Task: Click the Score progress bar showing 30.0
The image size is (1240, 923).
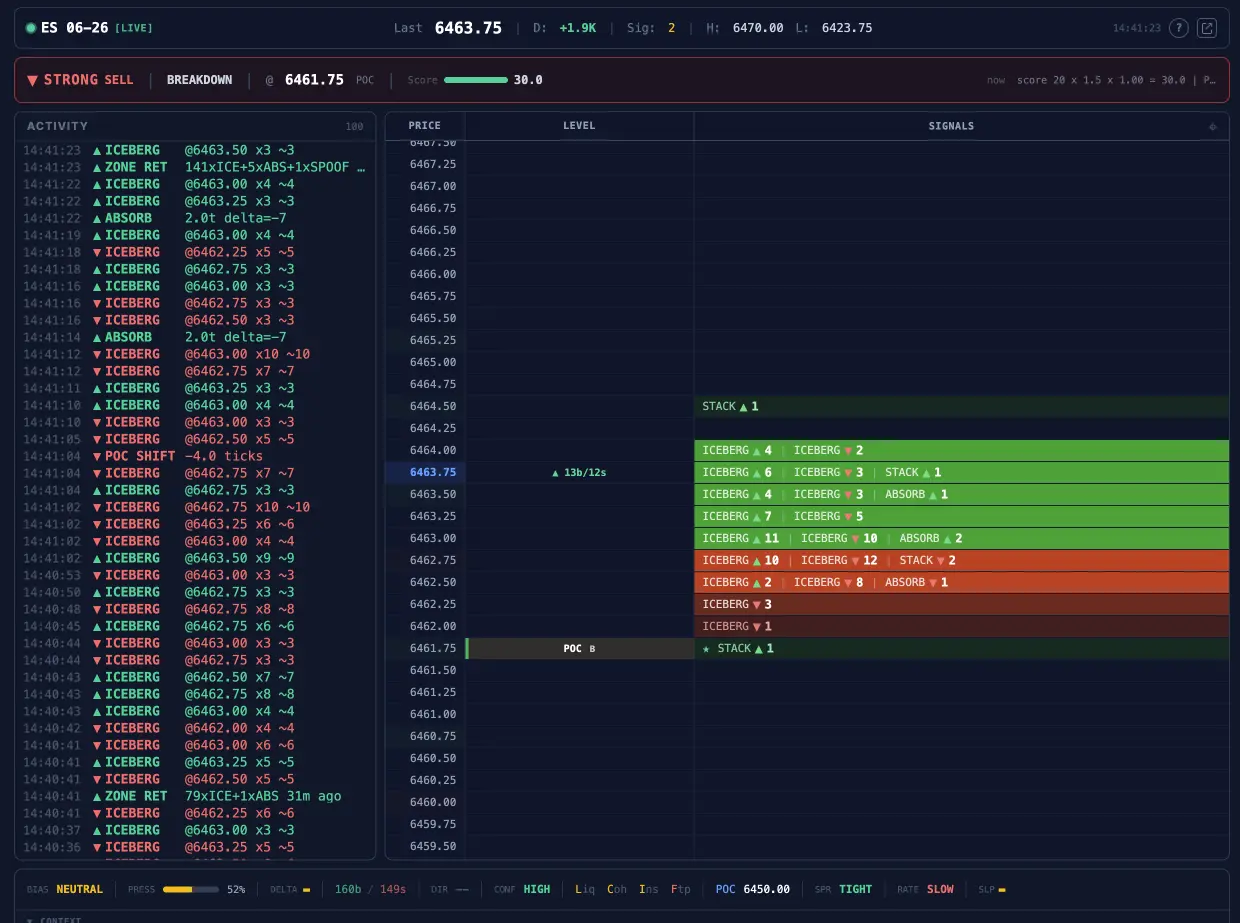Action: click(x=476, y=80)
